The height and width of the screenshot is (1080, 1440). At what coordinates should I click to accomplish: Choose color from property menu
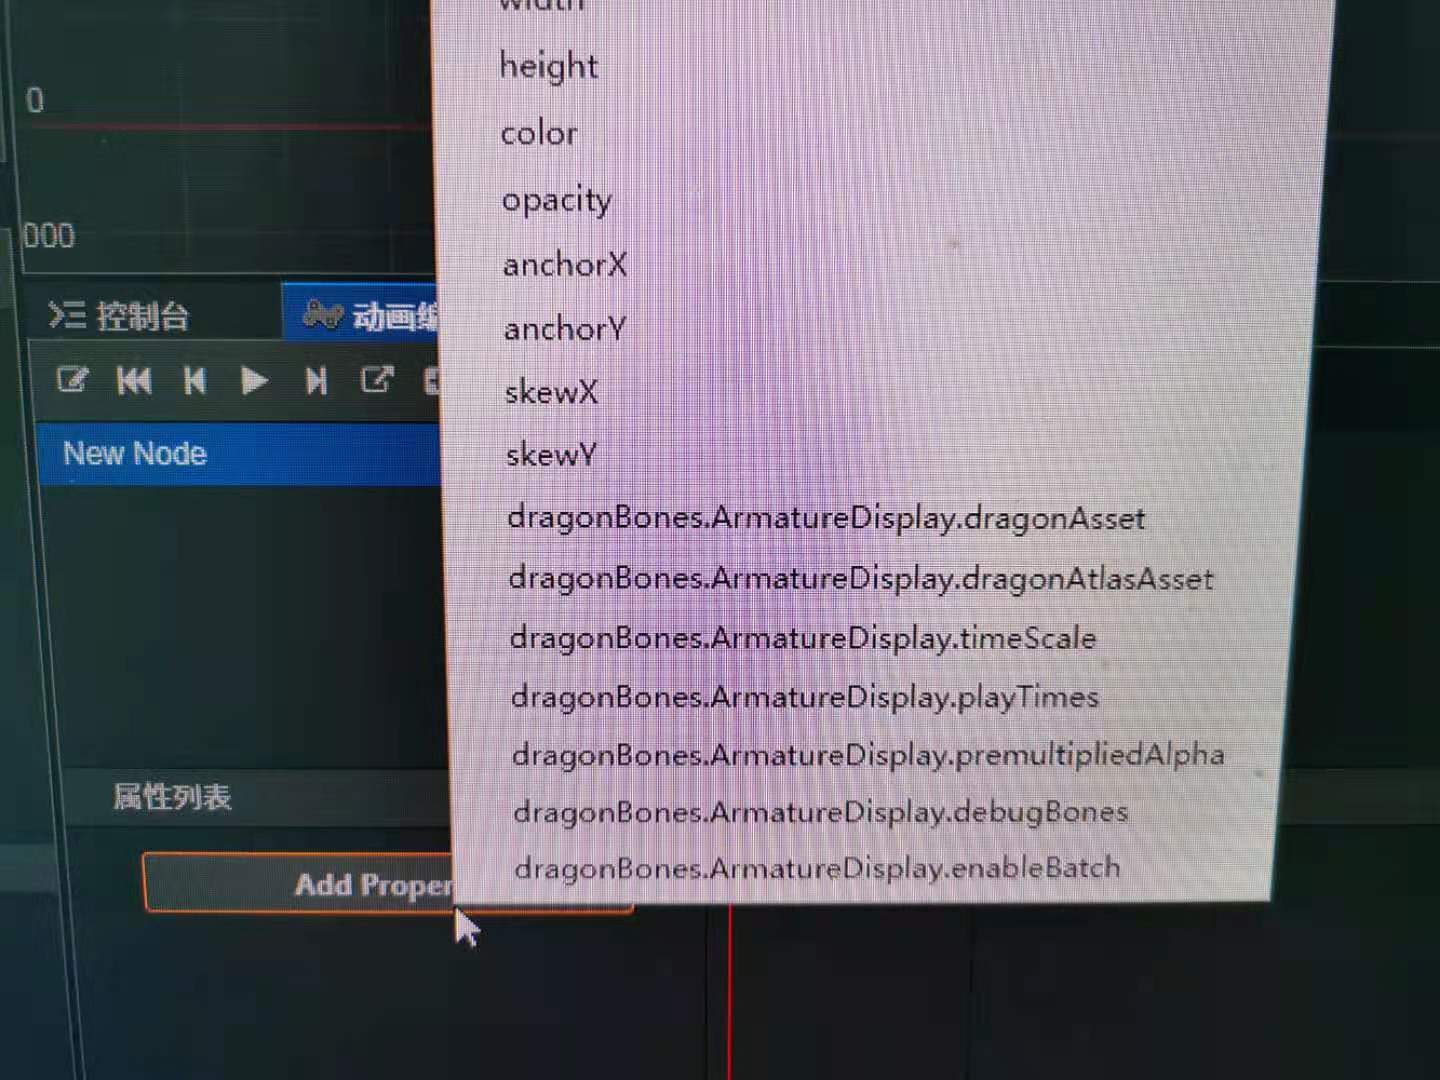click(538, 133)
